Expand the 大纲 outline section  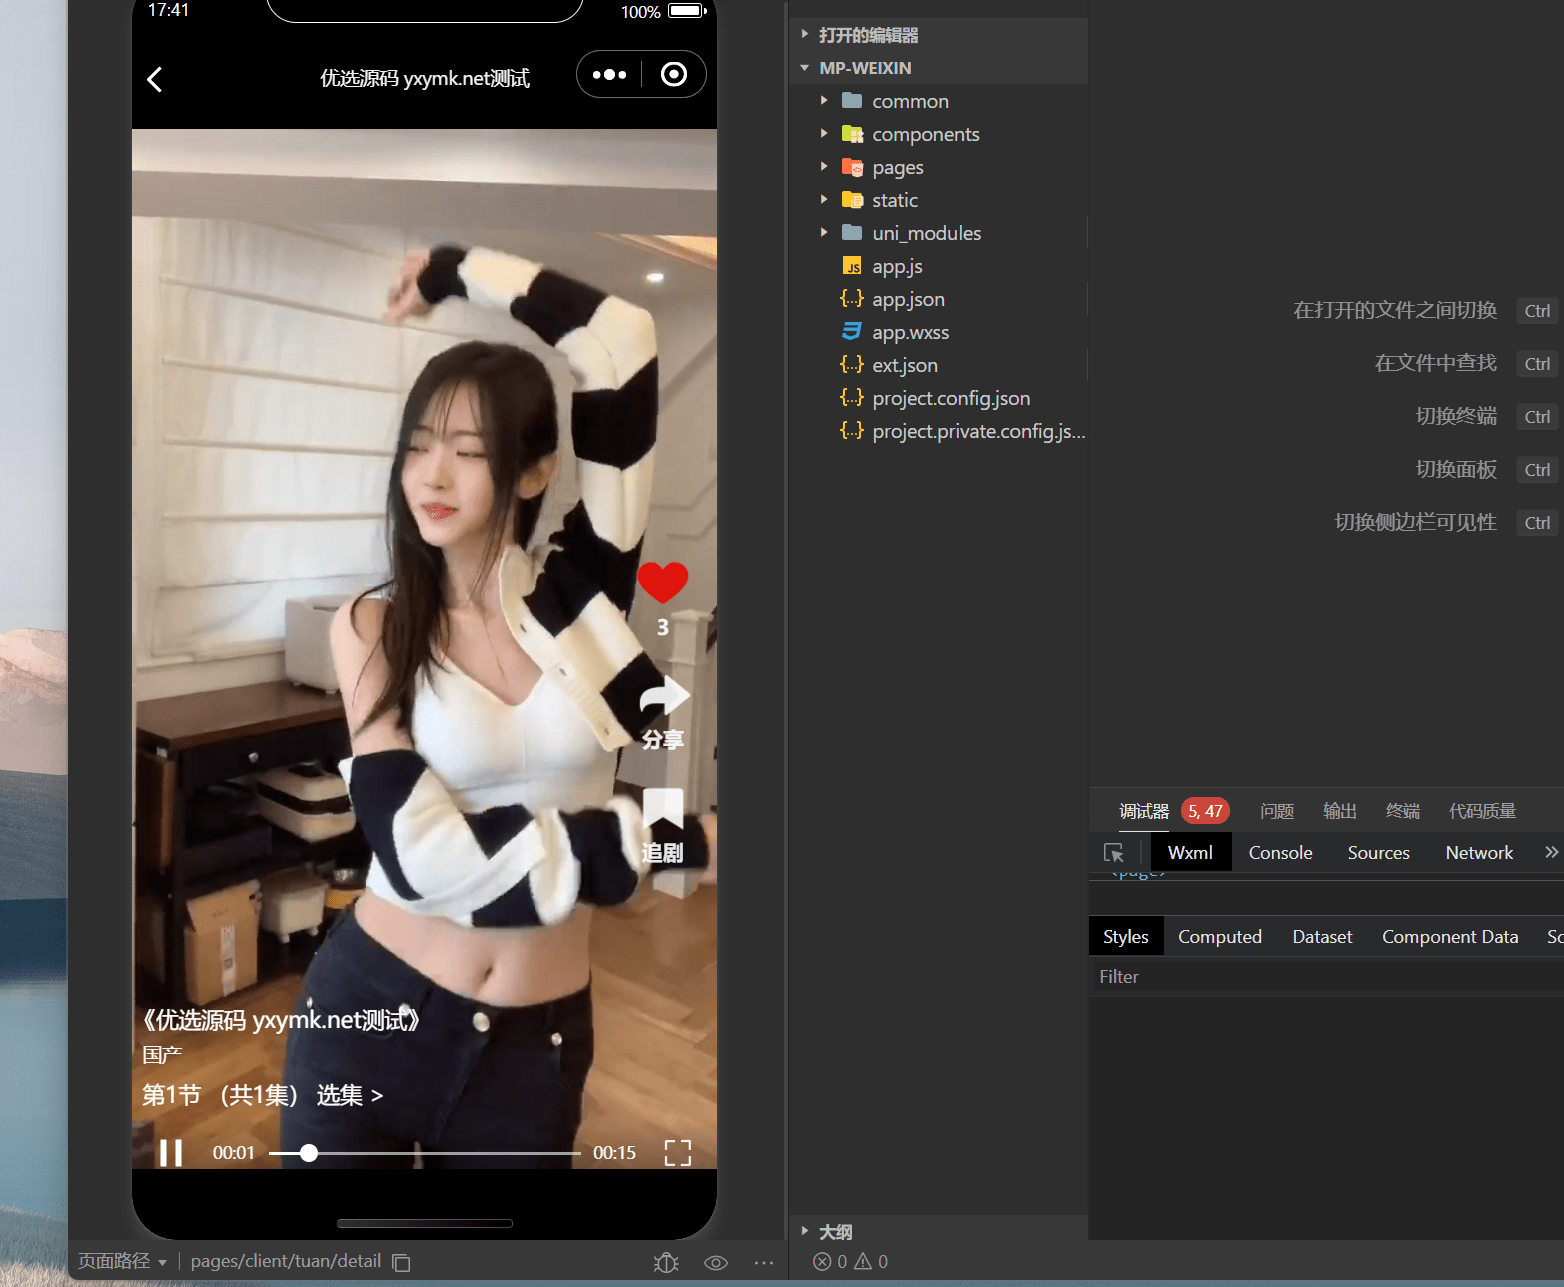coord(938,1232)
